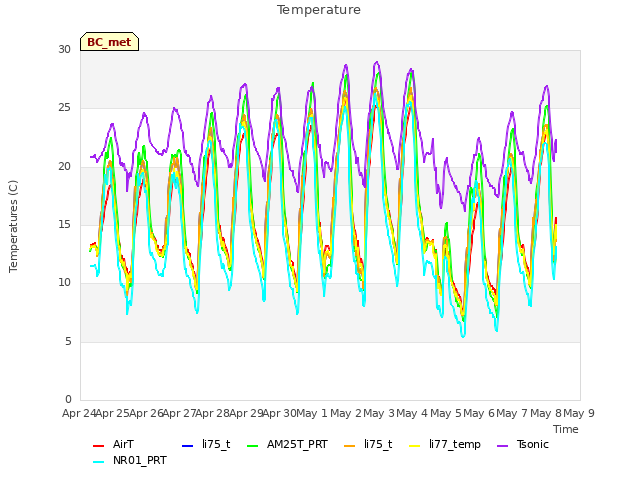
Task: Click the May 3 x-axis tick label
Action: [x=379, y=413]
